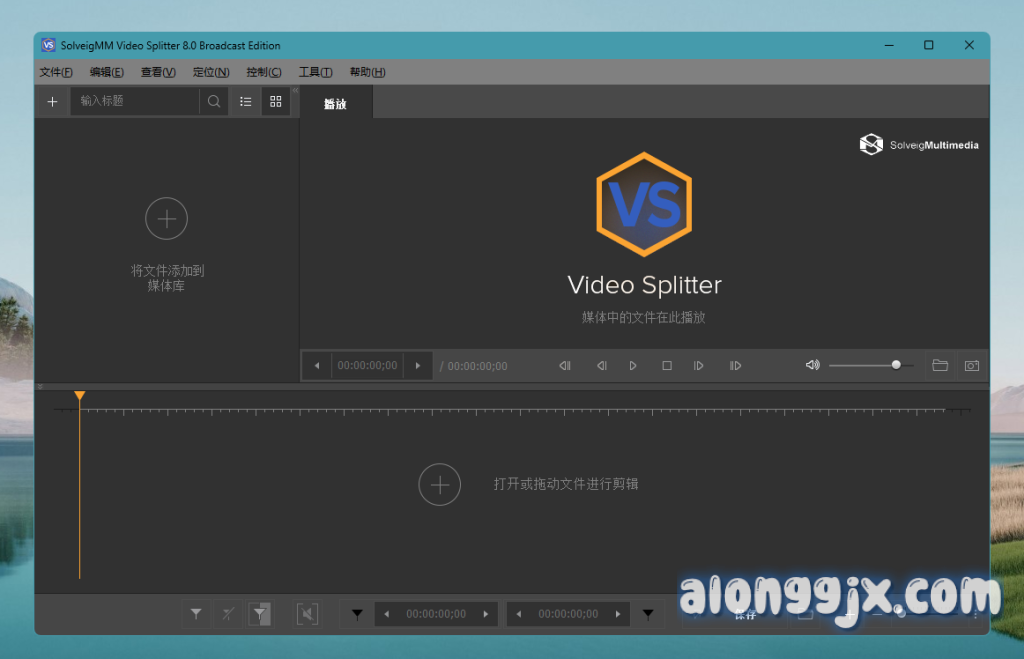Image resolution: width=1024 pixels, height=659 pixels.
Task: Click the right arrow of fragment start timecode
Action: 486,614
